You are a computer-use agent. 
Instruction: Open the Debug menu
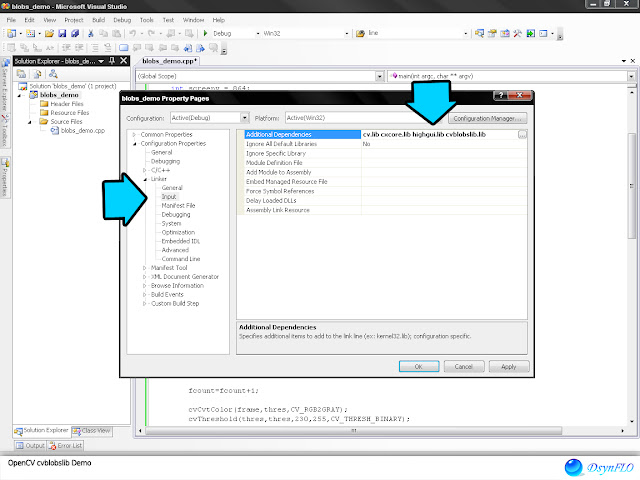(122, 20)
